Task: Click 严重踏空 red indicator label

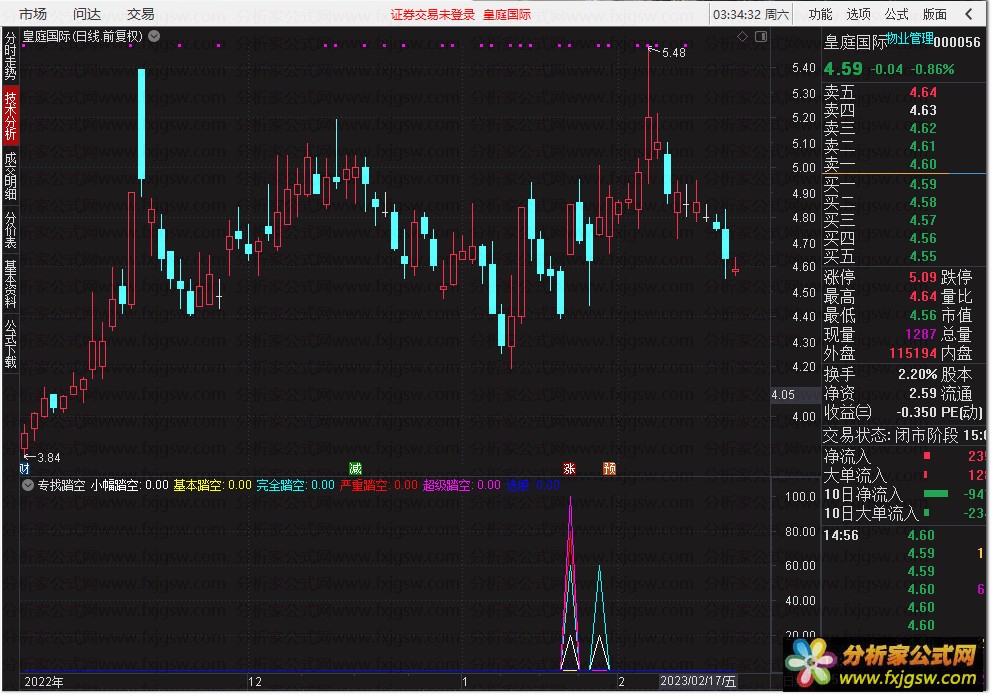Action: point(379,485)
